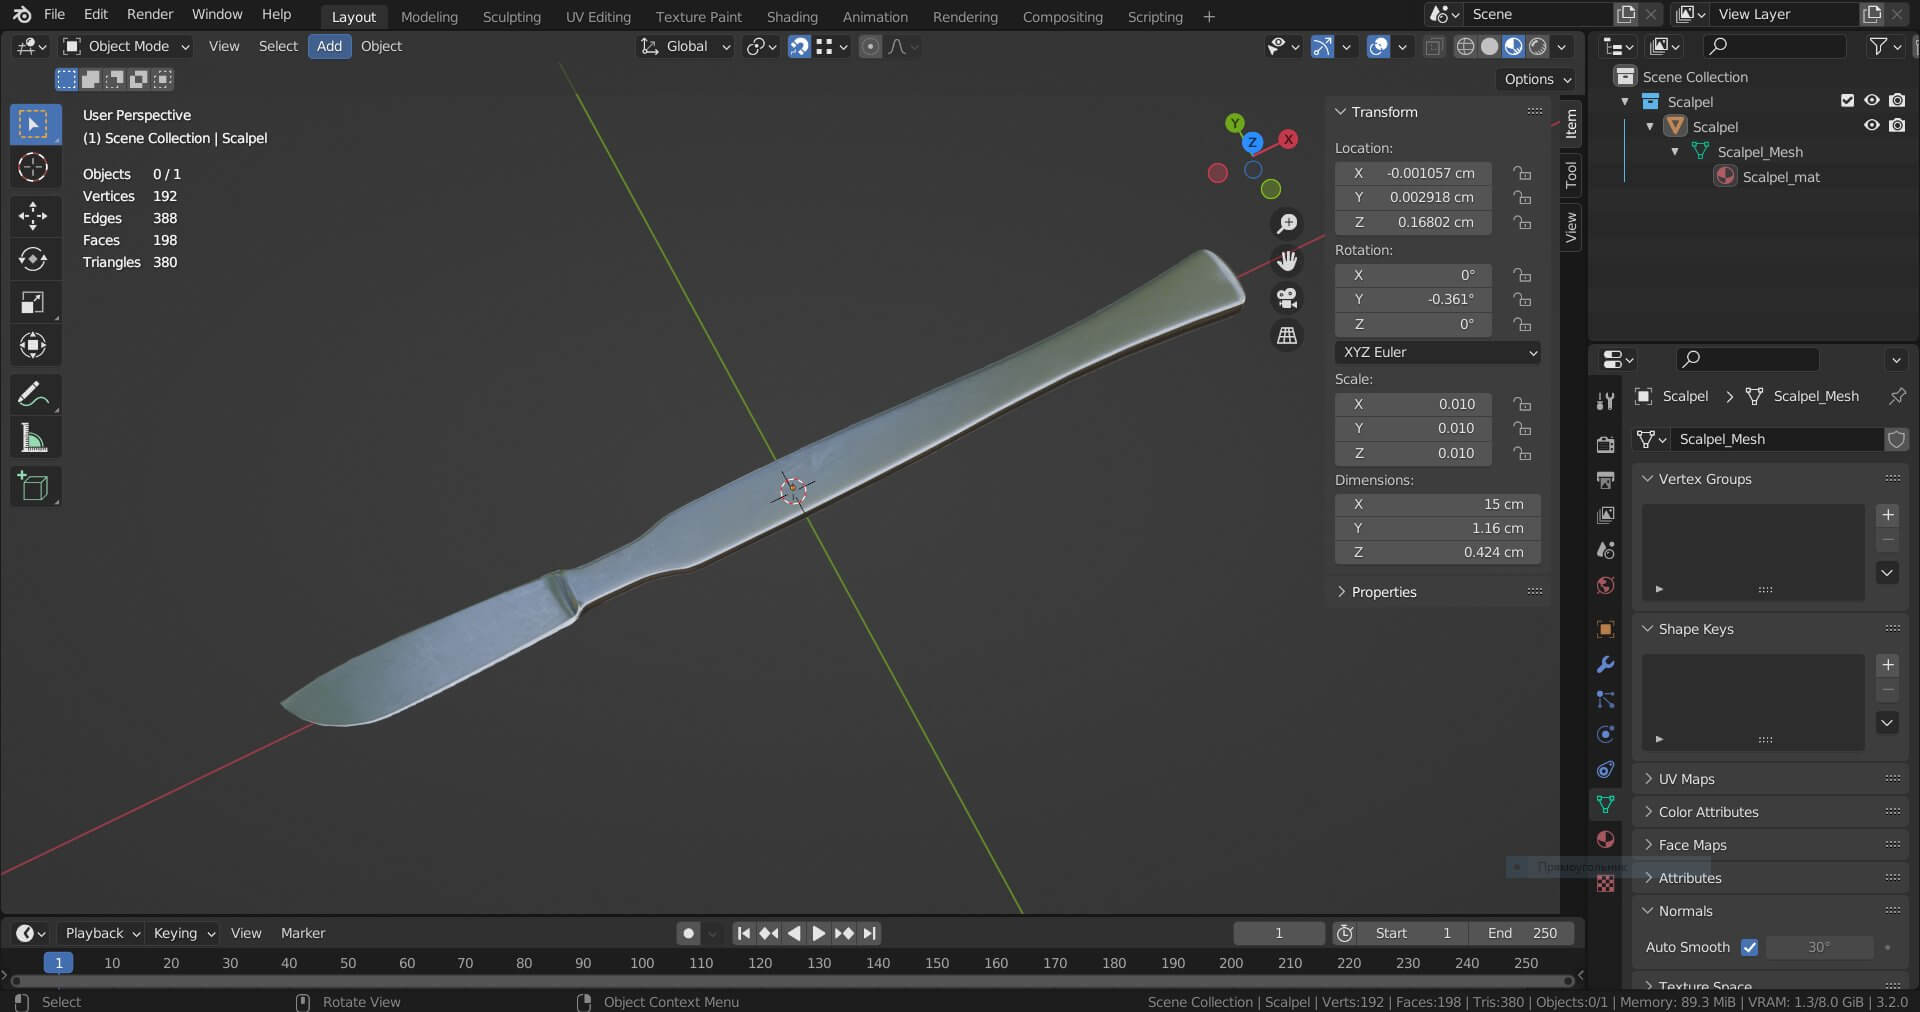Click the Z rotation value field
The image size is (1920, 1012).
1413,324
